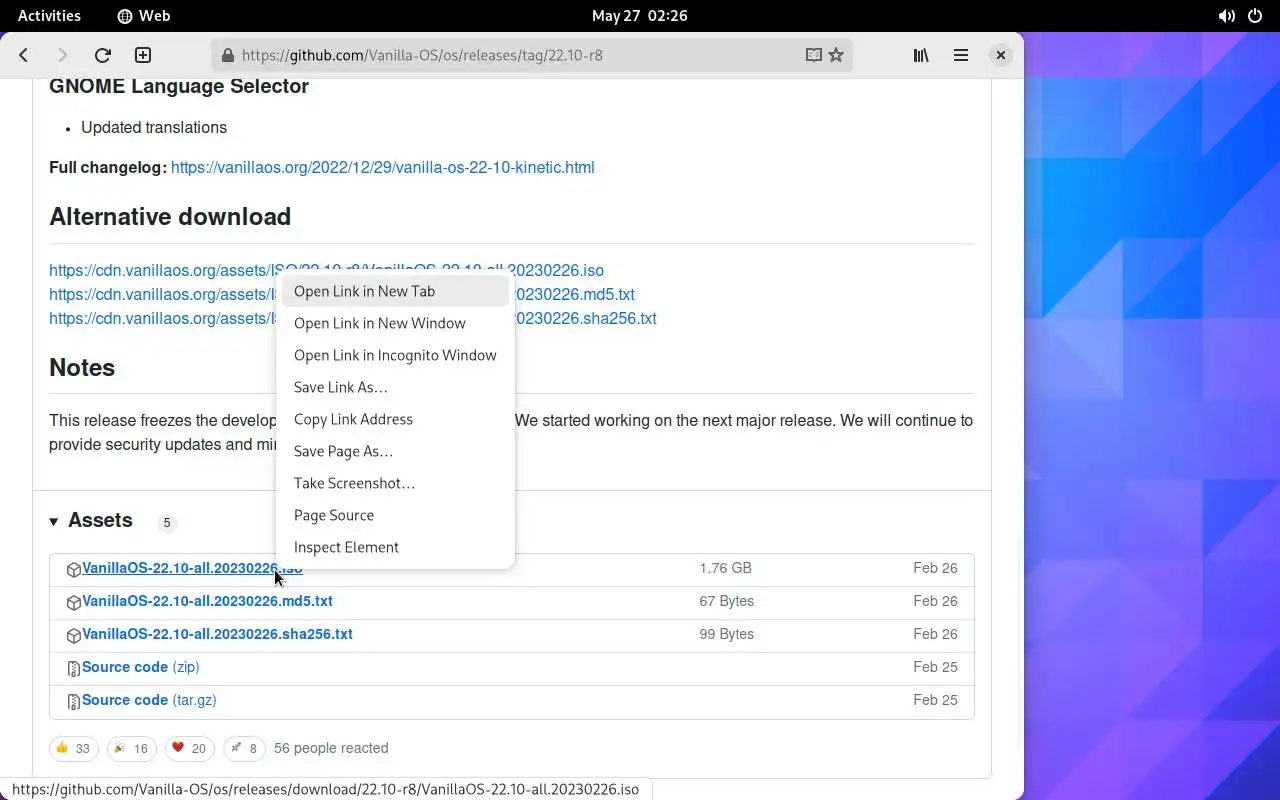Toggle reader mode icon in address bar
Screen dimensions: 1280x800
(814, 55)
